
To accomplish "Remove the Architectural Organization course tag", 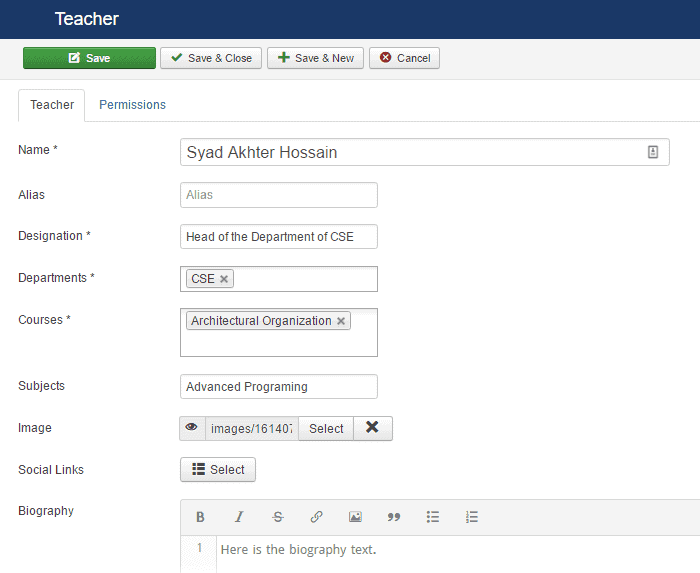I will click(x=341, y=321).
